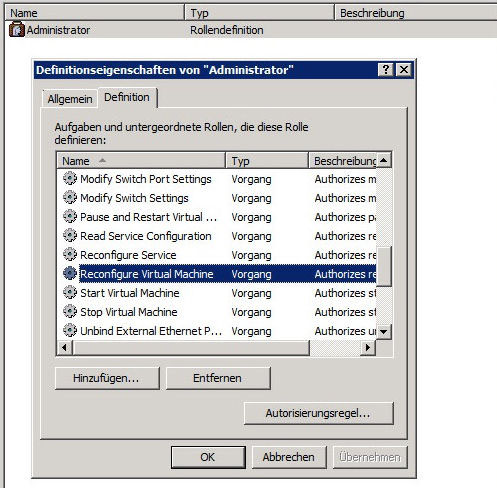Click the gear icon of Reconfigure Virtual Machine
Viewport: 497px width, 488px height.
[70, 273]
